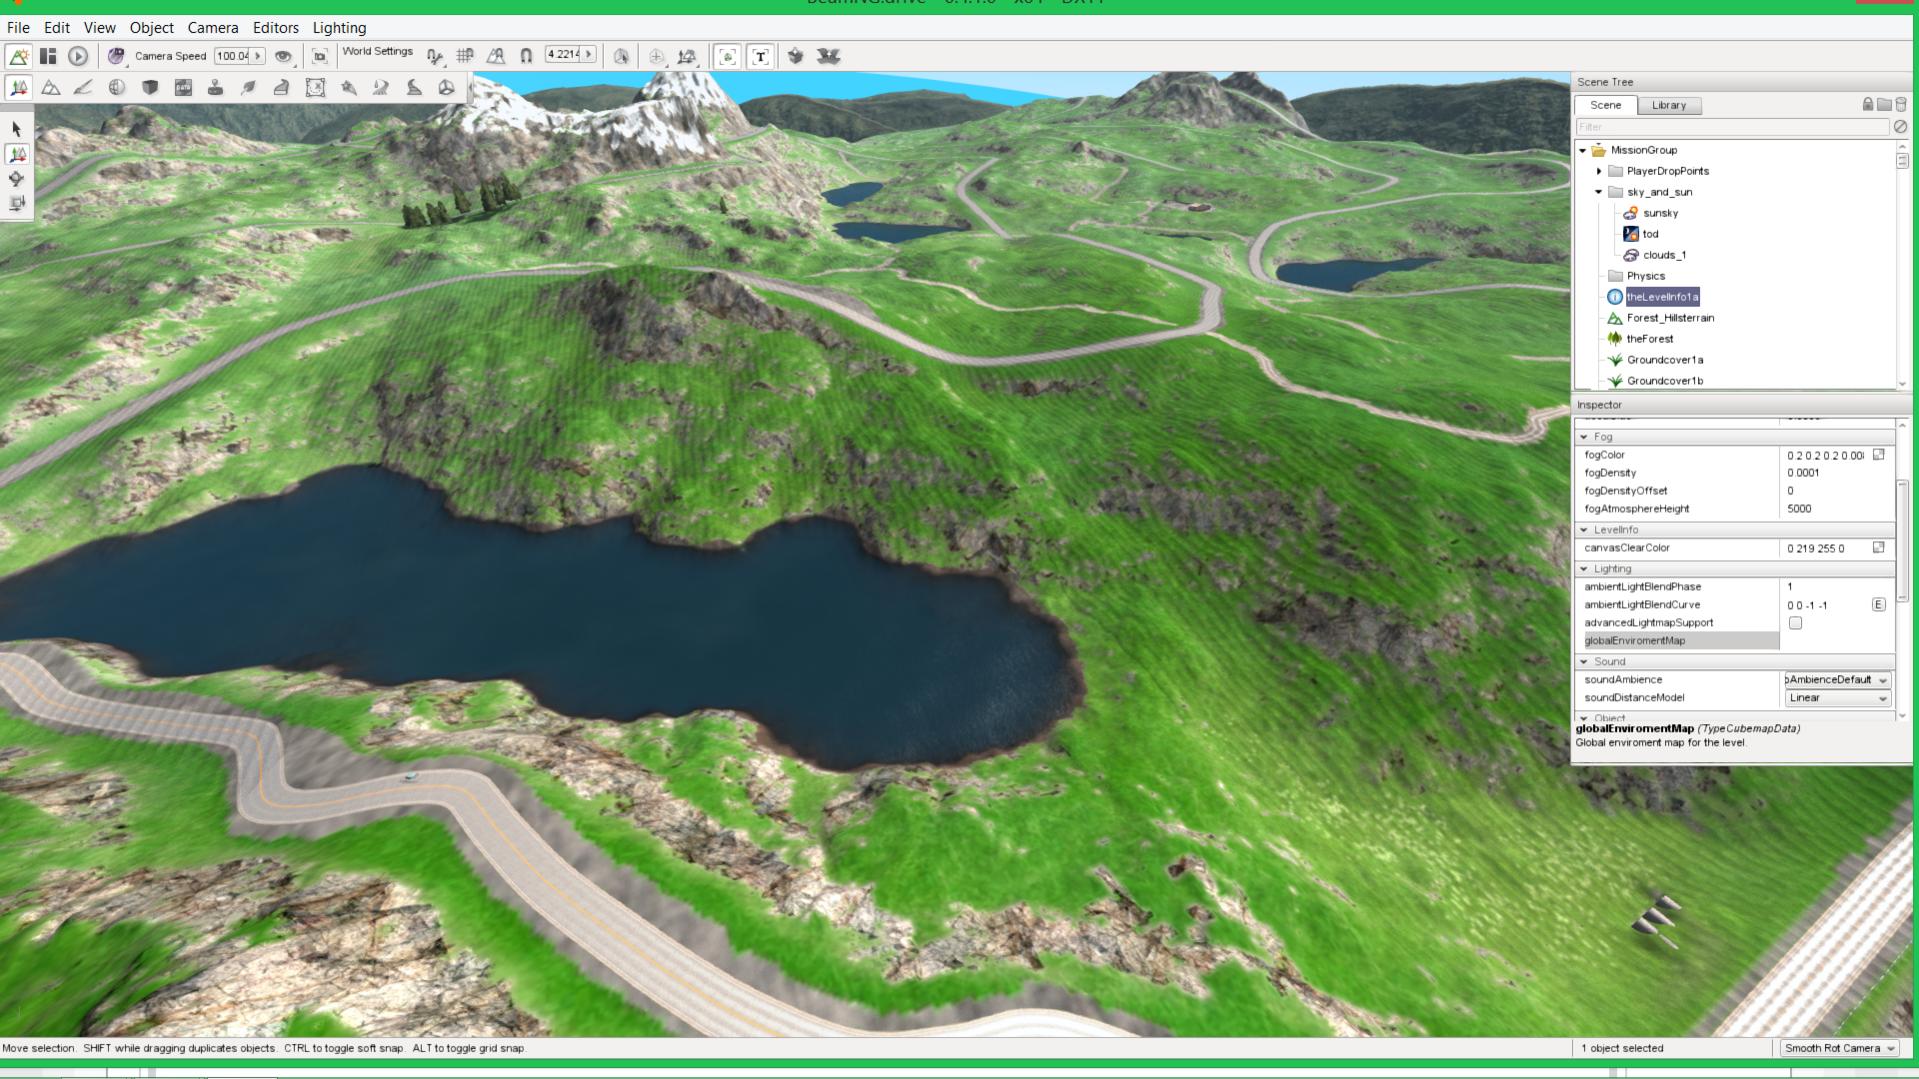1919x1079 pixels.
Task: Open the Object menu
Action: tap(151, 28)
